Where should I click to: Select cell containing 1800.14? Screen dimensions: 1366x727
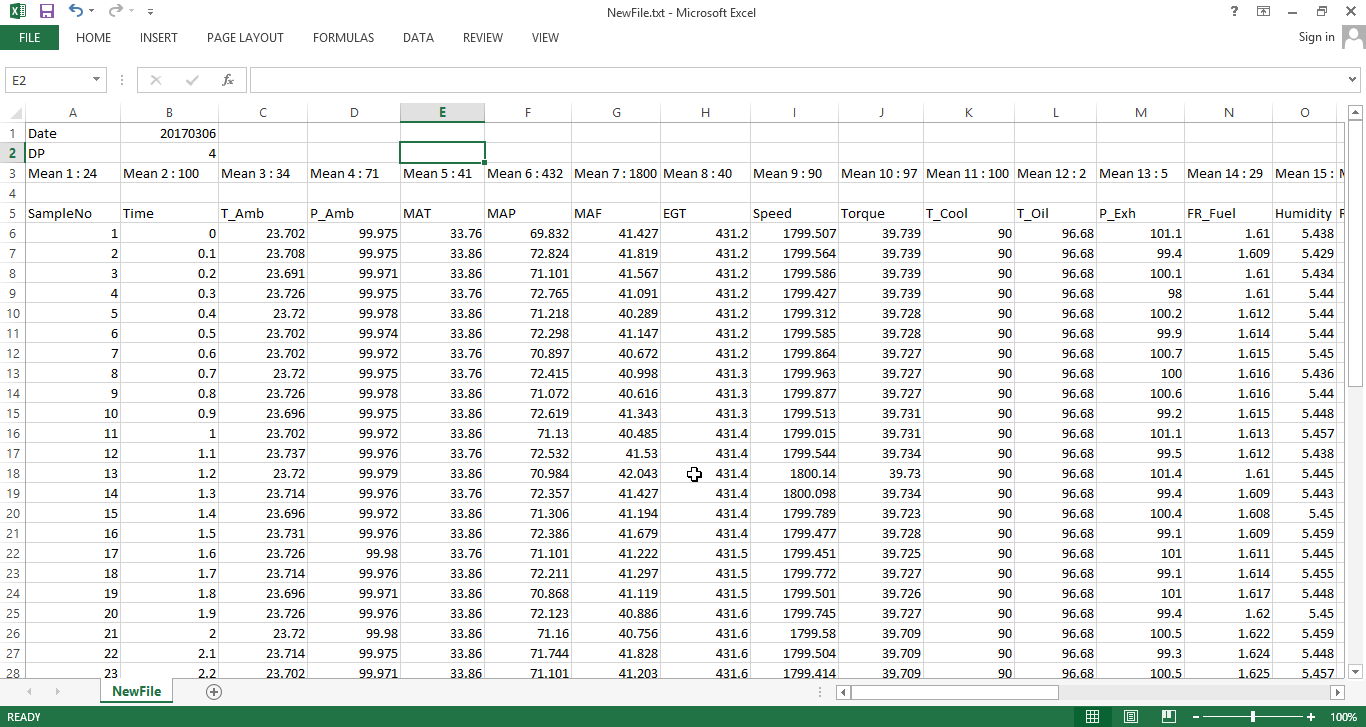click(794, 473)
